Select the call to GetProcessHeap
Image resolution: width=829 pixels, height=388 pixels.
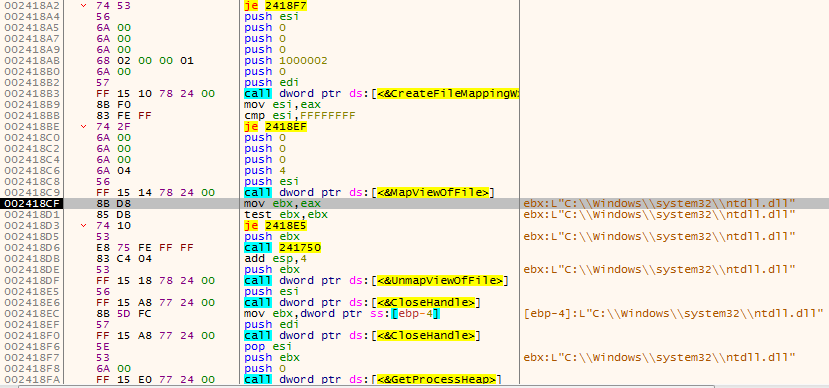click(x=372, y=380)
